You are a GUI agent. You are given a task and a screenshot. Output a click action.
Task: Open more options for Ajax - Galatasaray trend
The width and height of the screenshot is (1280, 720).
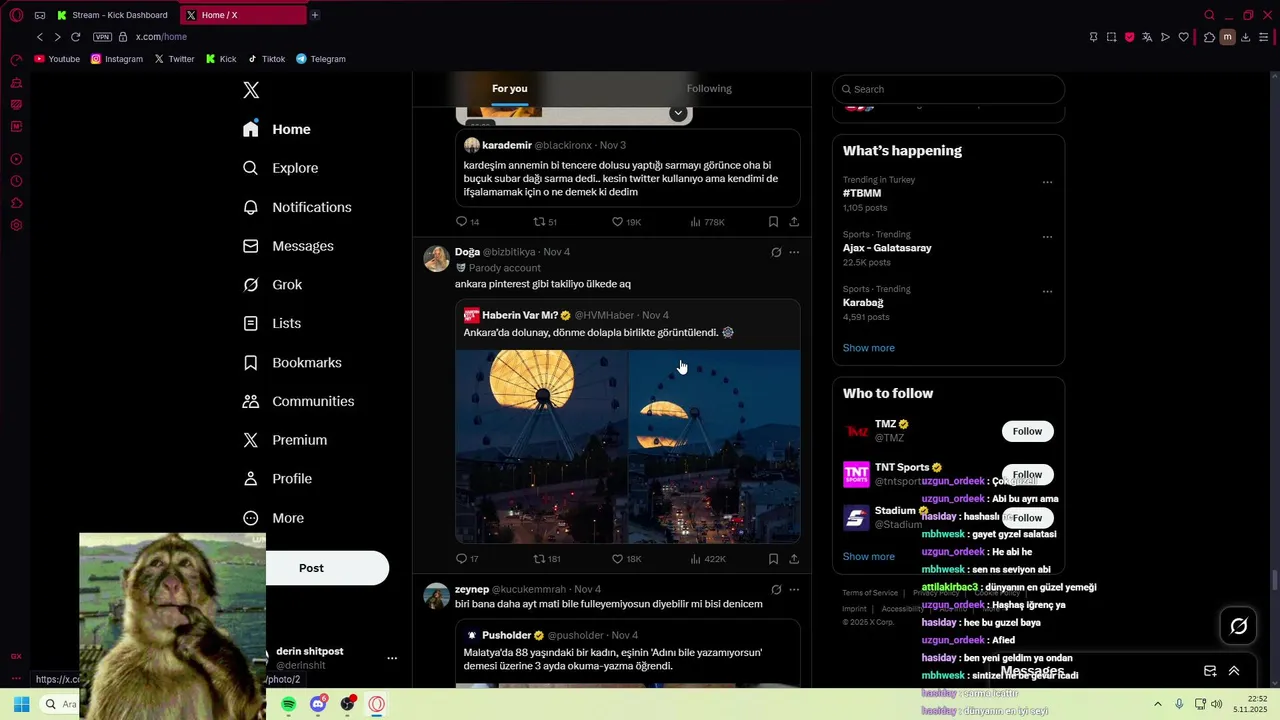(x=1047, y=237)
